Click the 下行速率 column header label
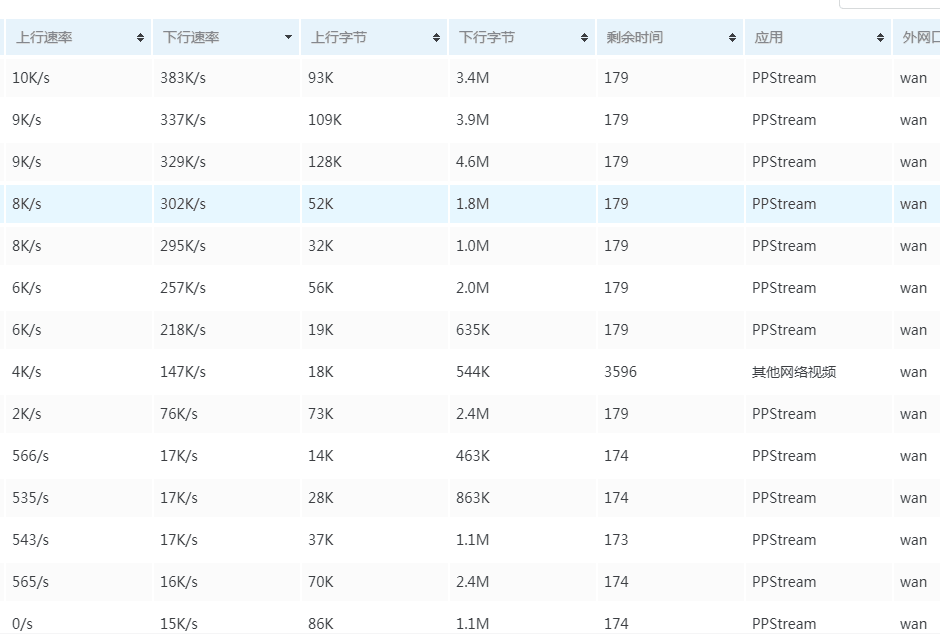This screenshot has width=940, height=640. (x=191, y=38)
